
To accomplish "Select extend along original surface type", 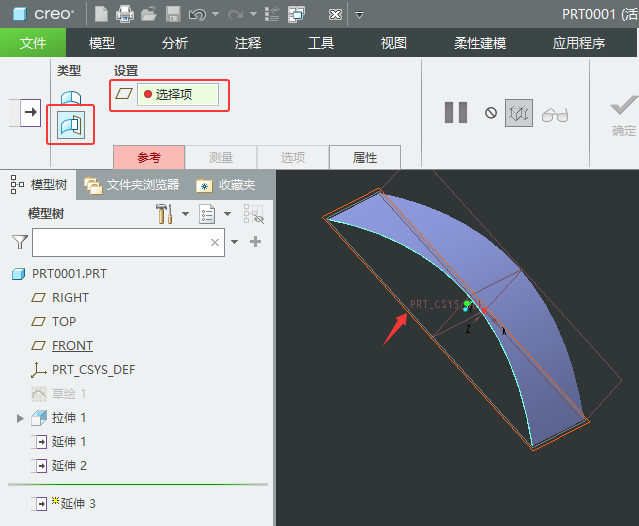I will tap(71, 98).
